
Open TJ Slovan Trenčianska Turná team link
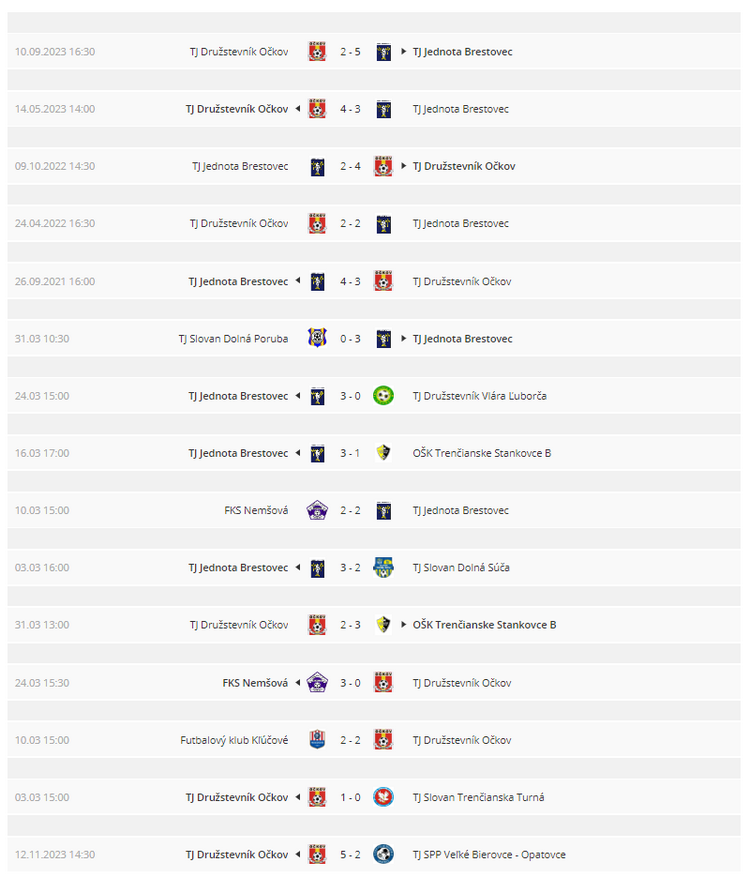point(478,797)
